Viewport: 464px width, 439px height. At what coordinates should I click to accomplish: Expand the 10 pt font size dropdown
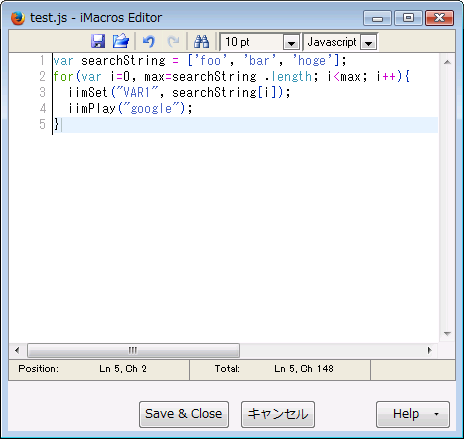pos(291,43)
